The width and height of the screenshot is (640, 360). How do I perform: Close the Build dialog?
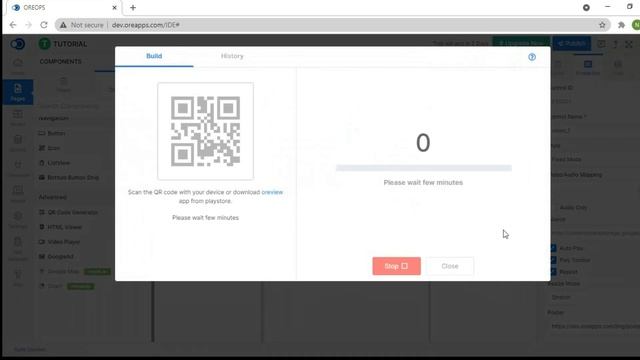[x=450, y=266]
